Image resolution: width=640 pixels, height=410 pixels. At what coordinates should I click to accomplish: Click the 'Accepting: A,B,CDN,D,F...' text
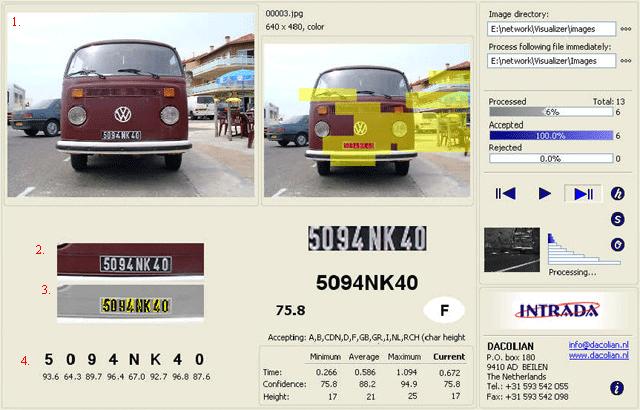click(366, 337)
